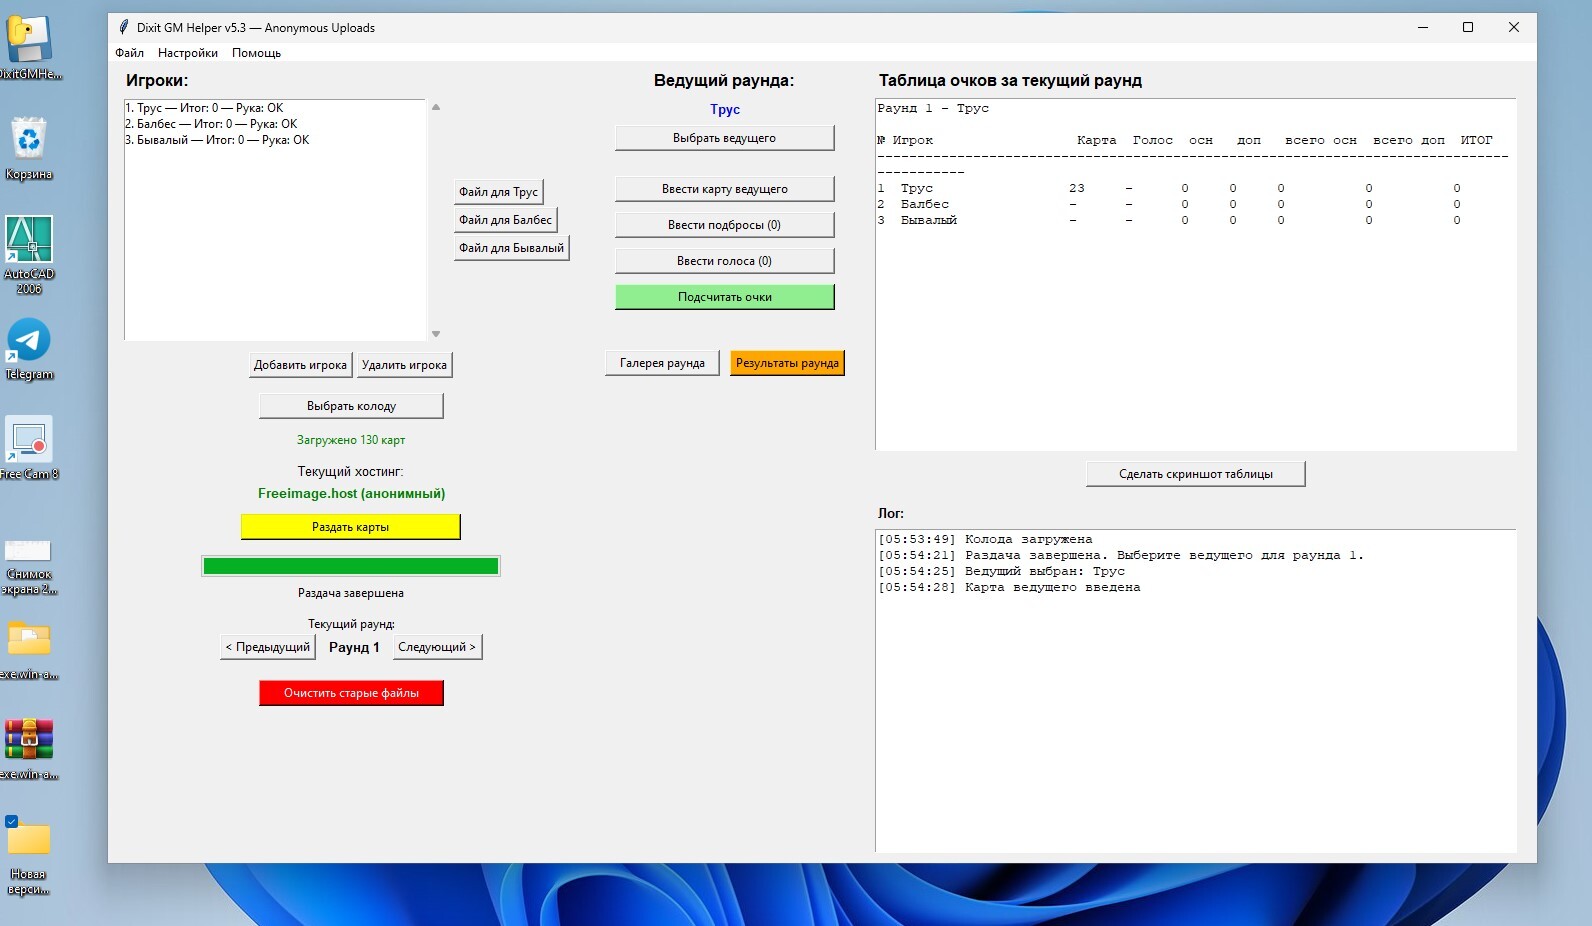Click the orange 'Результаты раунда' button
The image size is (1592, 926).
click(787, 363)
